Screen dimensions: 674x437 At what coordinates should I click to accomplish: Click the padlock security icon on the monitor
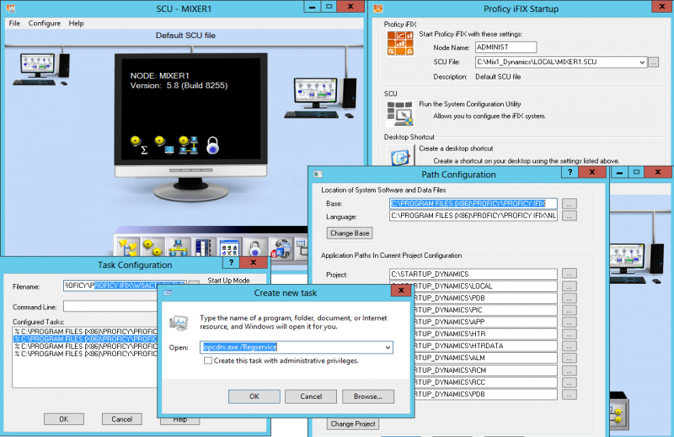point(212,145)
